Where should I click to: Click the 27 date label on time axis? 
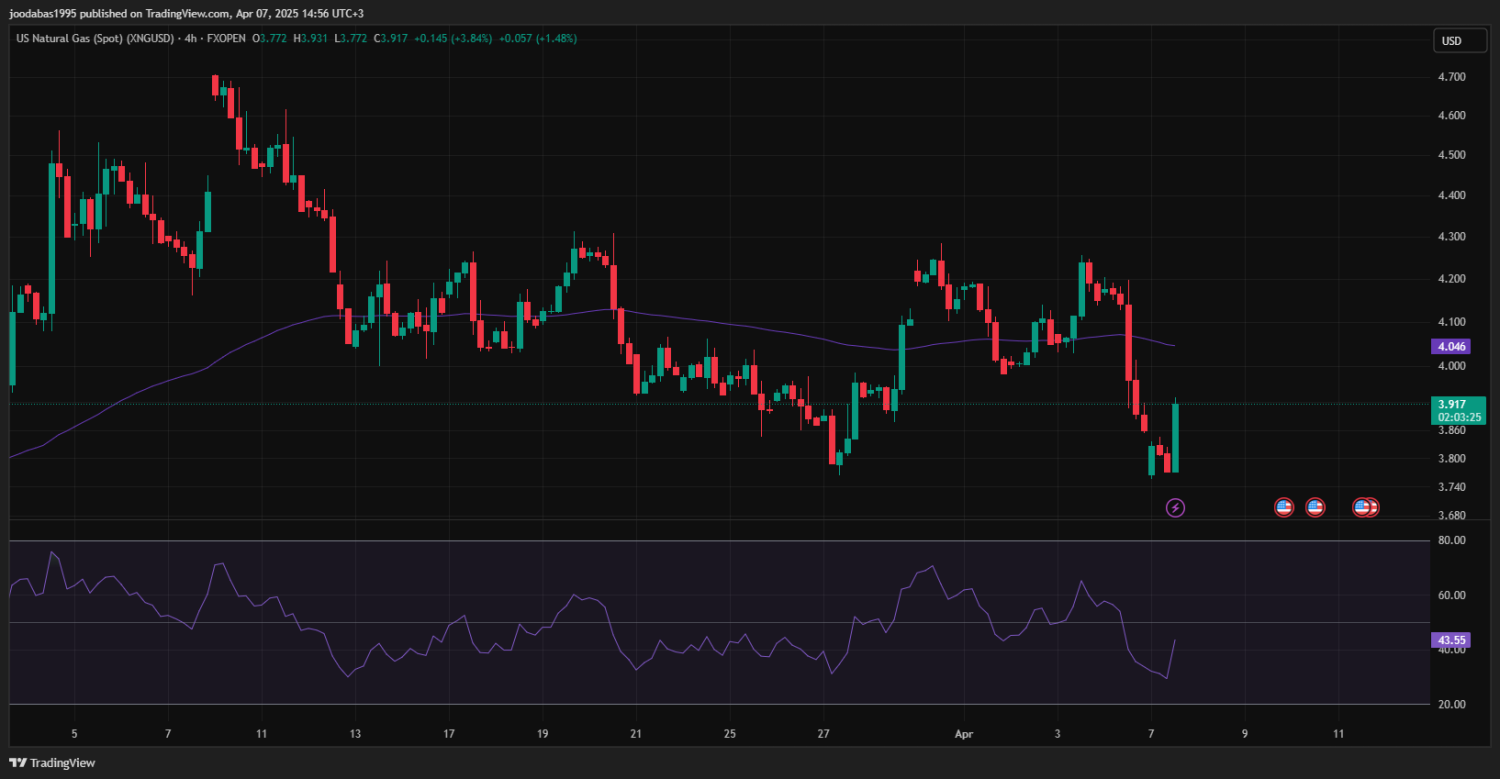(823, 733)
